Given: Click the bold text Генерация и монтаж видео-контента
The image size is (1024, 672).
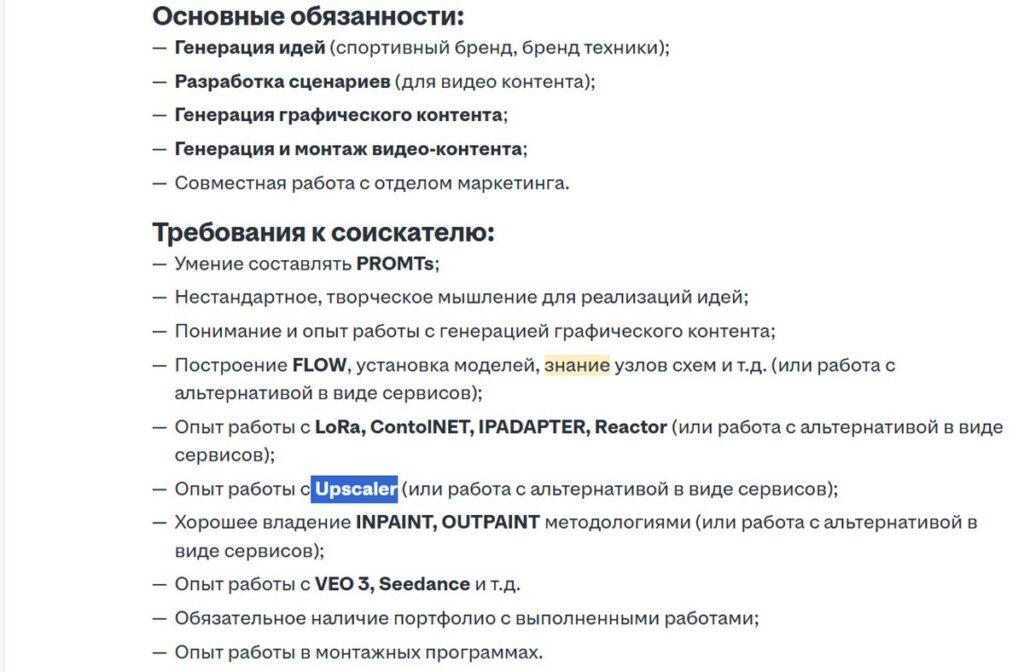Looking at the screenshot, I should pyautogui.click(x=348, y=149).
